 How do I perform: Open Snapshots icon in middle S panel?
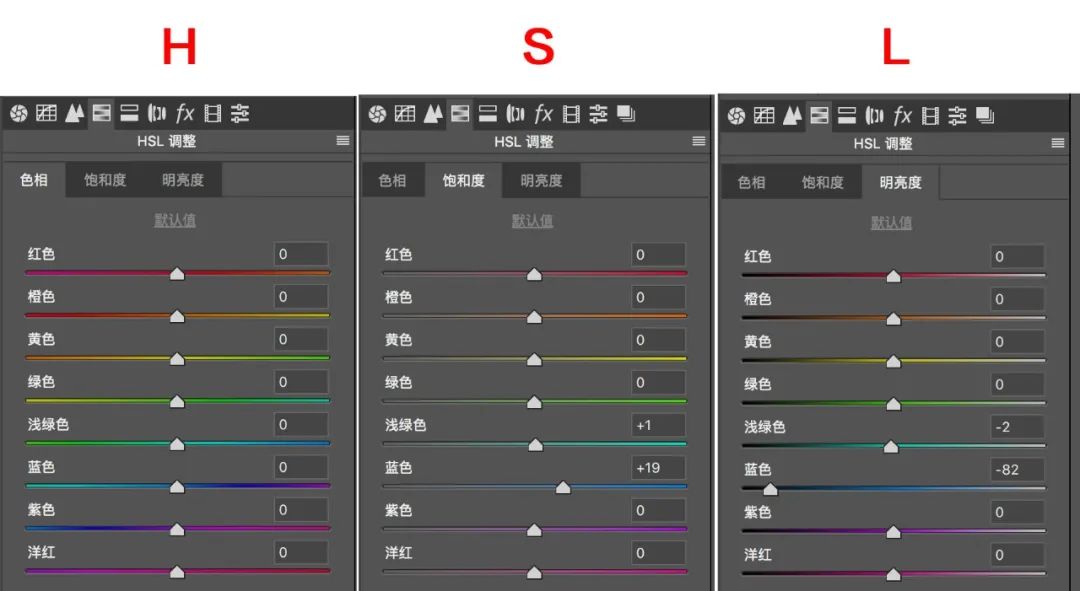[x=626, y=114]
